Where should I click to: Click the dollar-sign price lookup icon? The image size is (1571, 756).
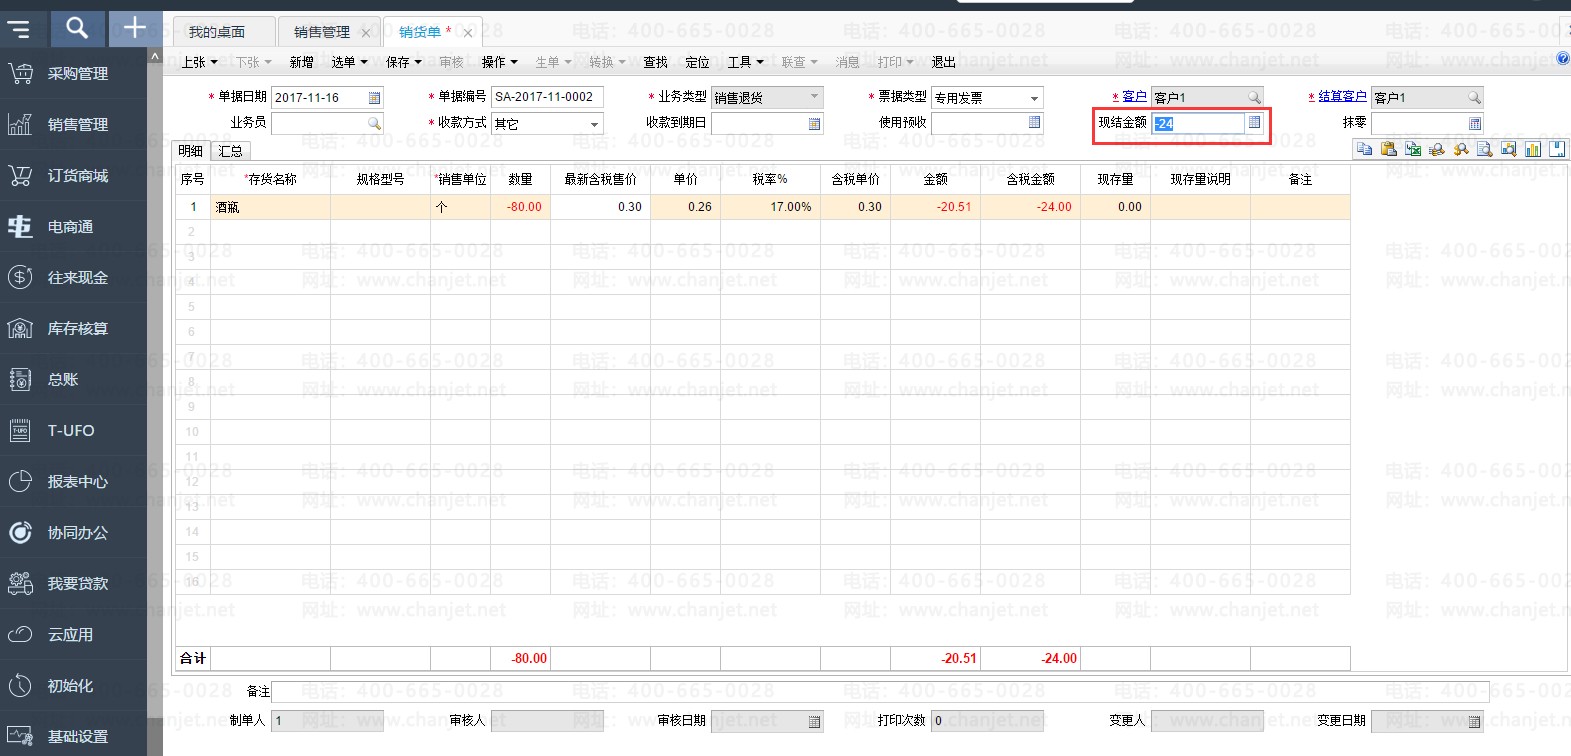click(1460, 149)
